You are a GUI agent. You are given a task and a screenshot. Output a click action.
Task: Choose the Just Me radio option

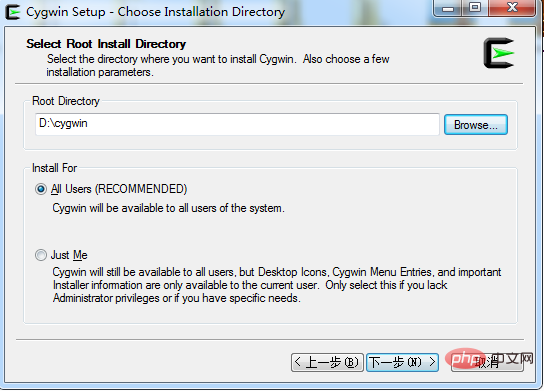41,255
